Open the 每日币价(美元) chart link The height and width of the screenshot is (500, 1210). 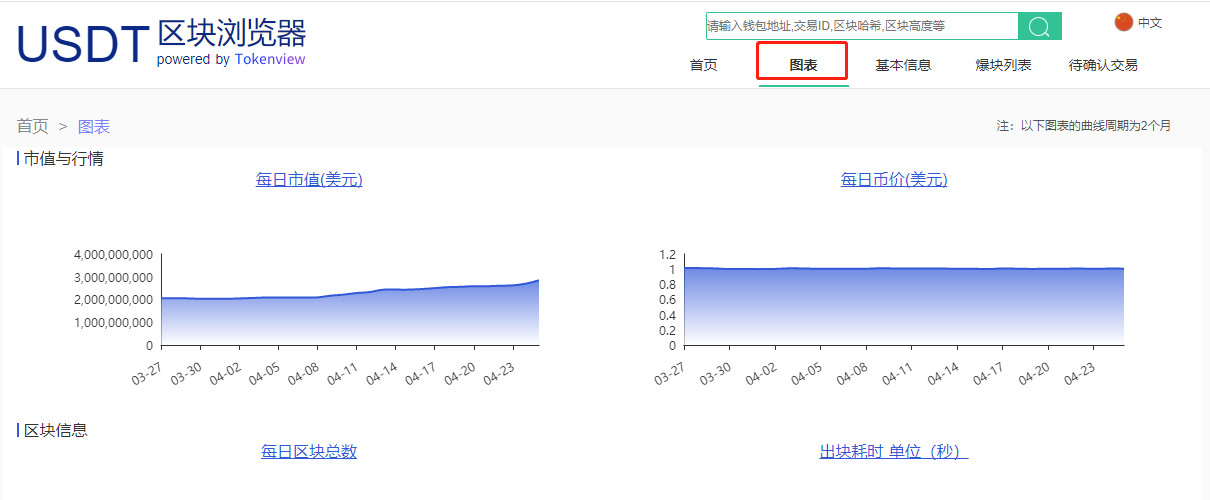(x=894, y=180)
